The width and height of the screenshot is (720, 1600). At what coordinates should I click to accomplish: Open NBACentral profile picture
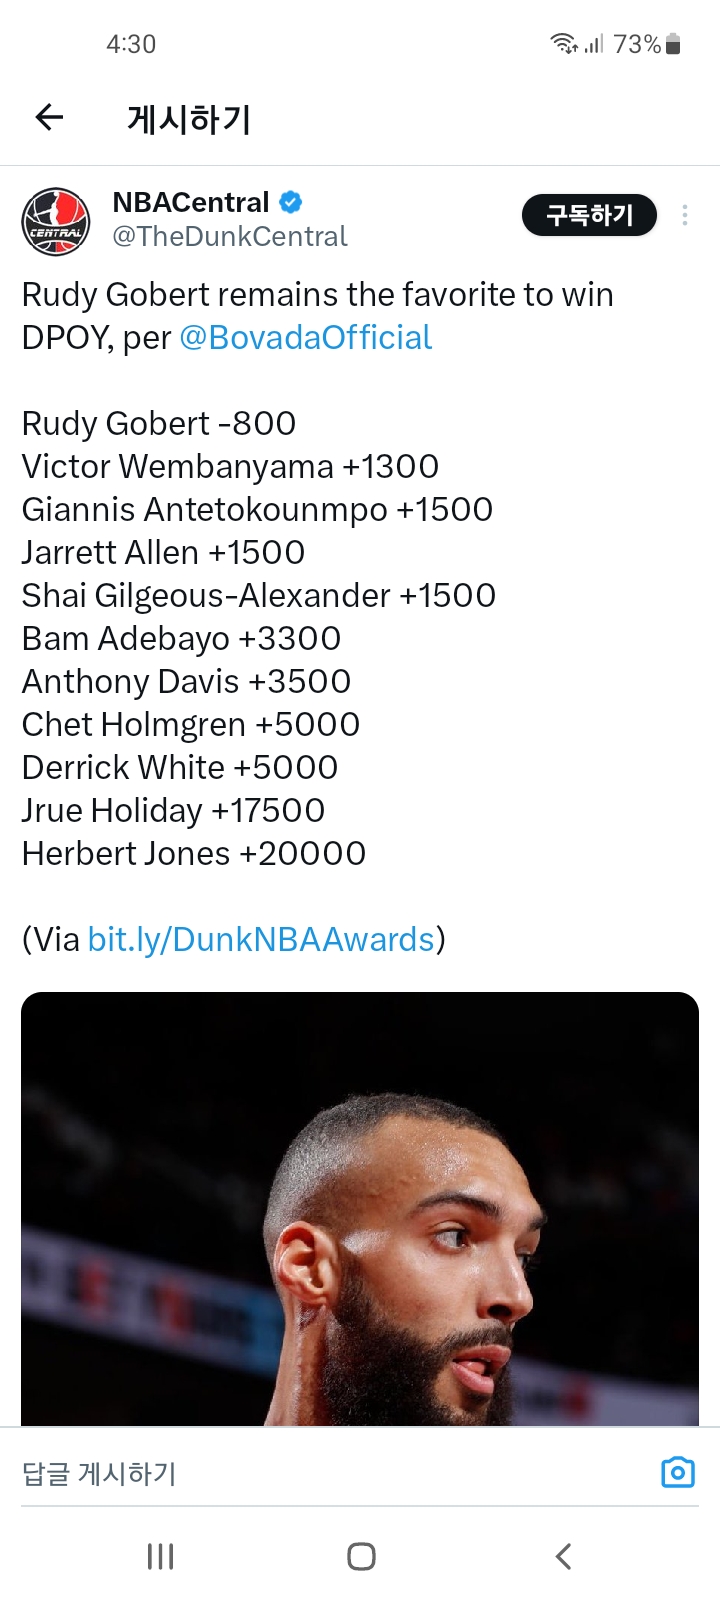tap(56, 221)
